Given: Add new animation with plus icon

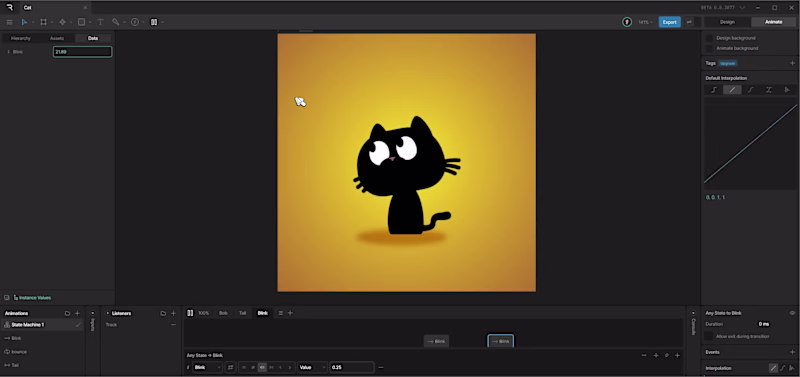Looking at the screenshot, I should (x=78, y=313).
